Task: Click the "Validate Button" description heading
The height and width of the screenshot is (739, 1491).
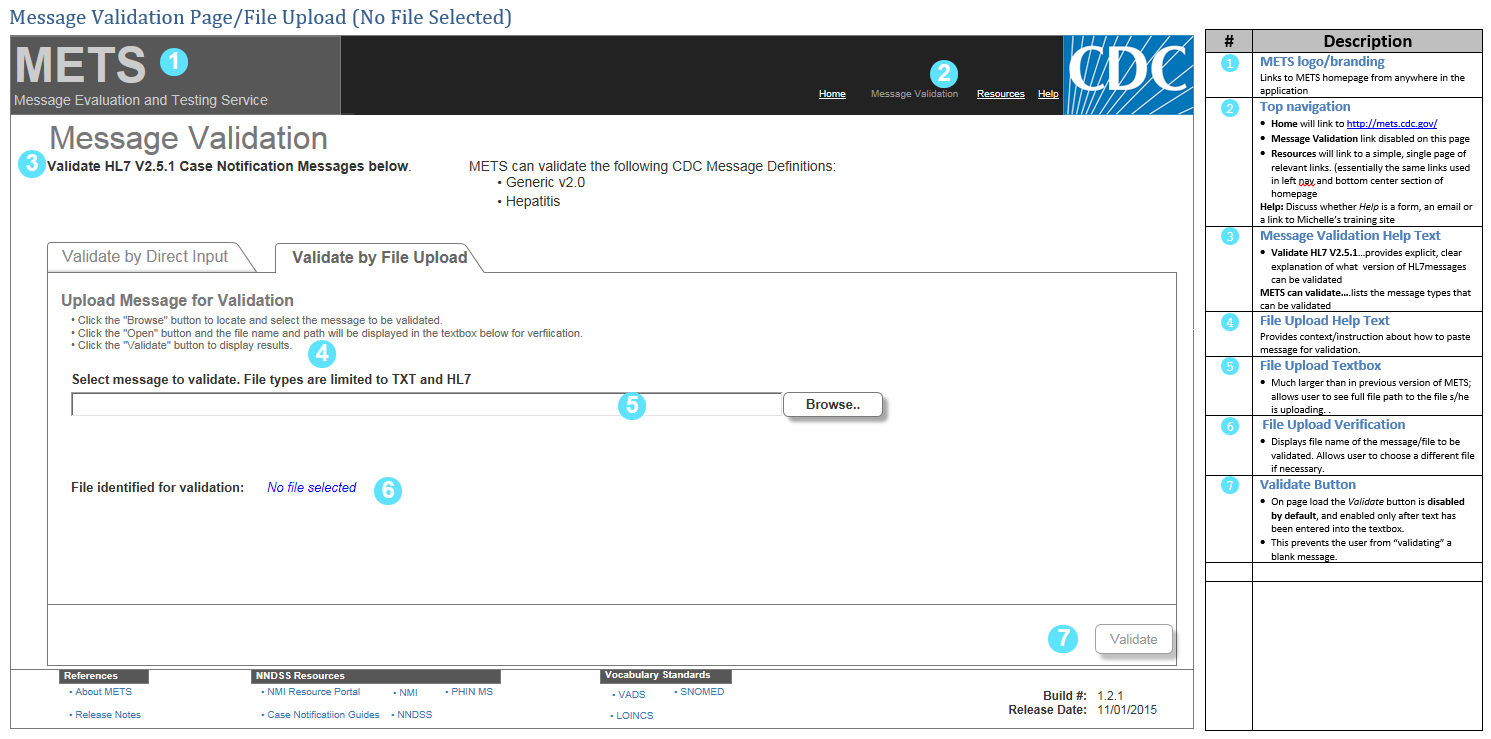Action: click(1308, 485)
